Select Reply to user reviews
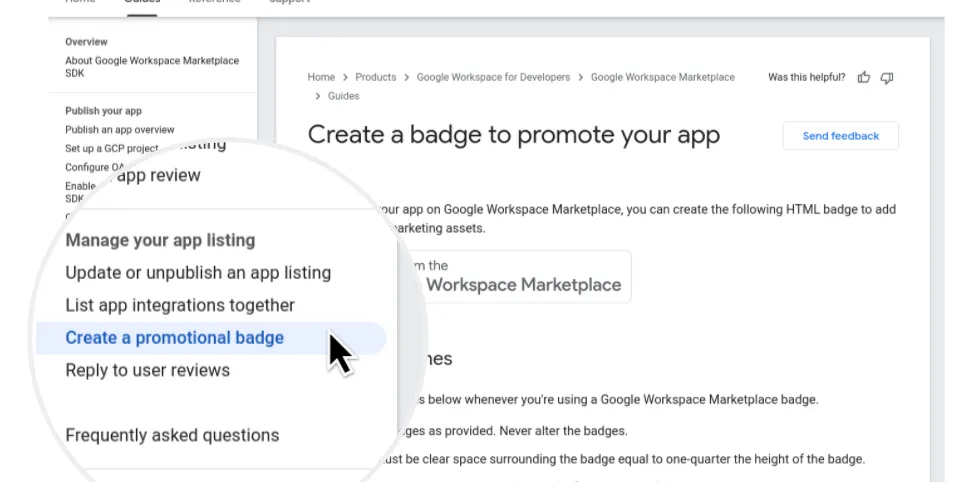 coord(148,370)
